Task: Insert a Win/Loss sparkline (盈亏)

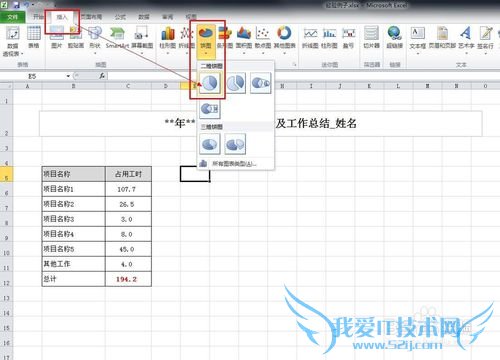Action: pos(348,37)
